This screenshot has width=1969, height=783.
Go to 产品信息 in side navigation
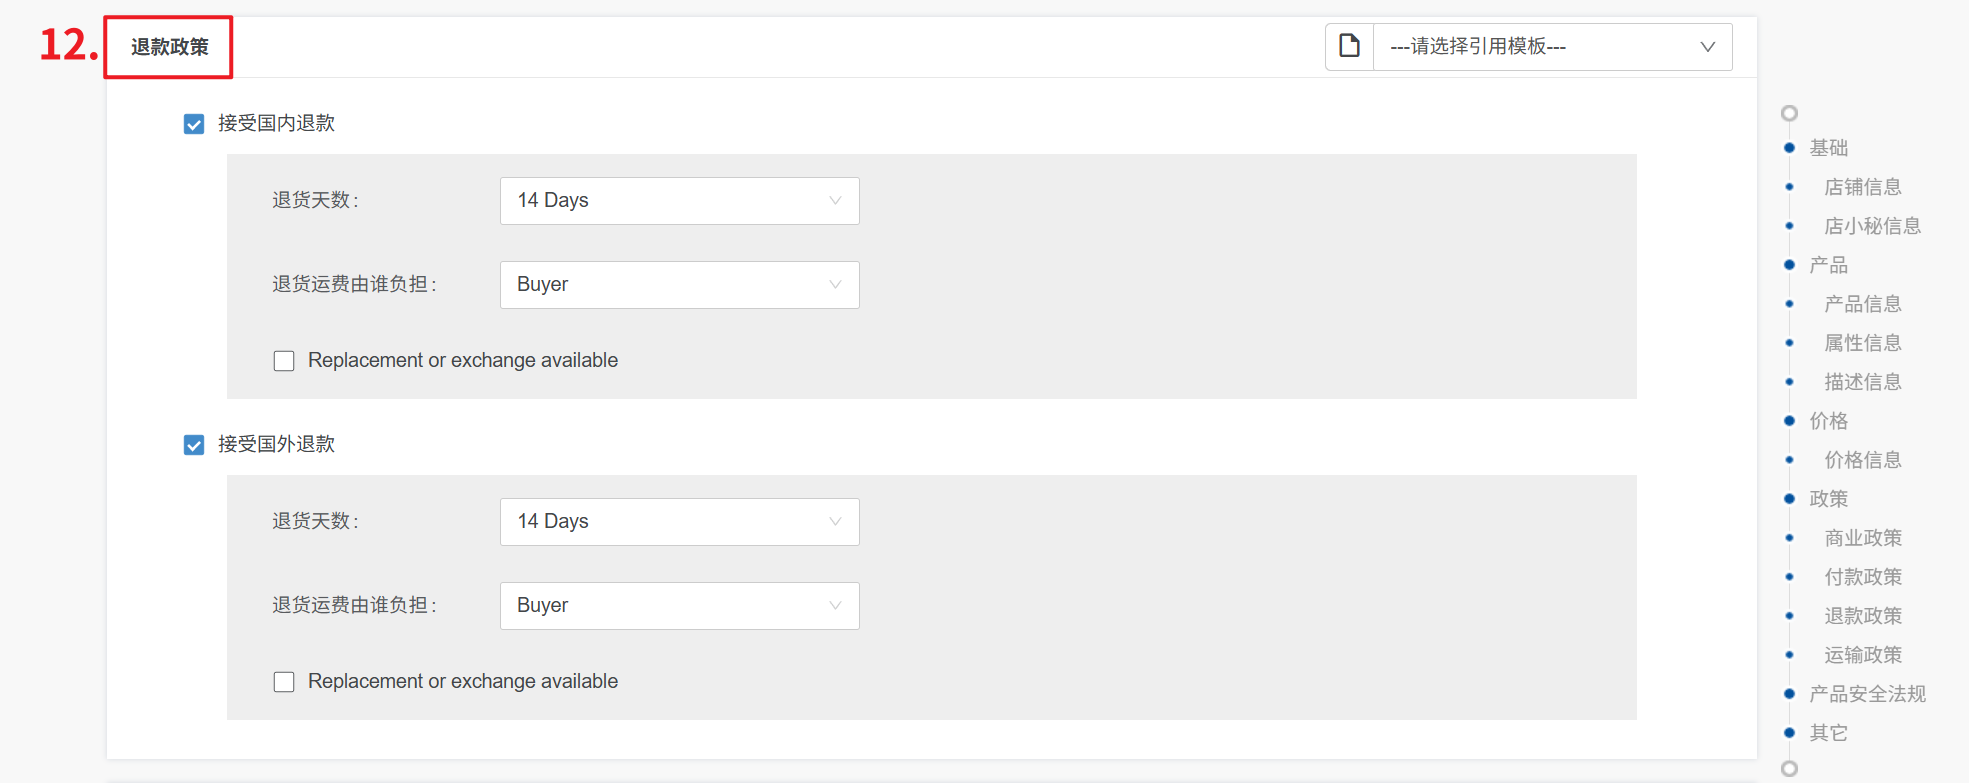point(1862,304)
